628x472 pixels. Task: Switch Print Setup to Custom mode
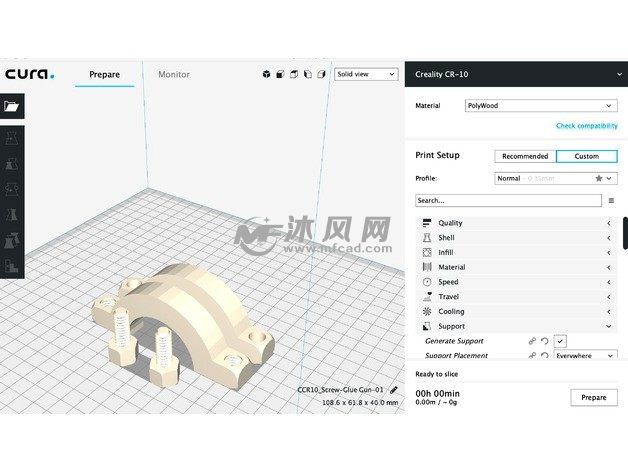pos(587,156)
